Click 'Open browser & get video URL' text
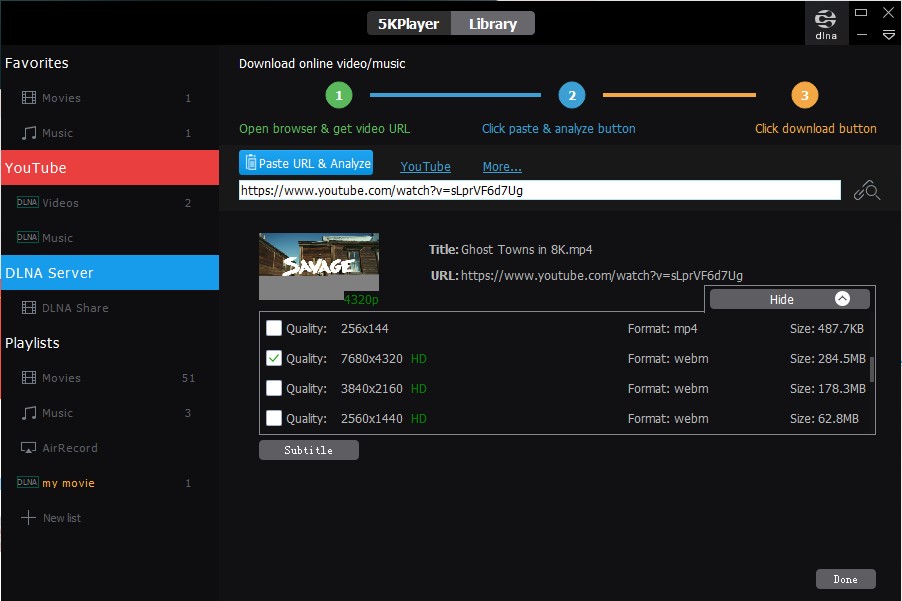This screenshot has height=601, width=902. pyautogui.click(x=324, y=128)
